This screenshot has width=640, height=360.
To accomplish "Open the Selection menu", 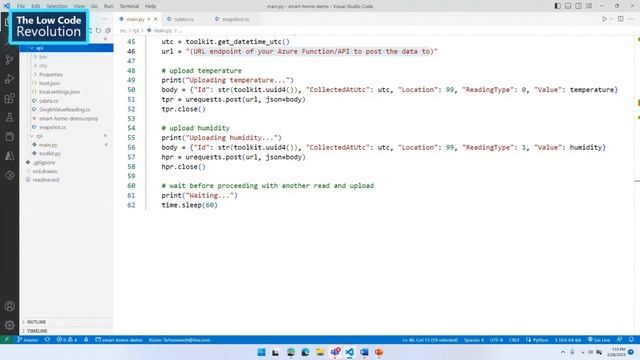I will pyautogui.click(x=57, y=6).
